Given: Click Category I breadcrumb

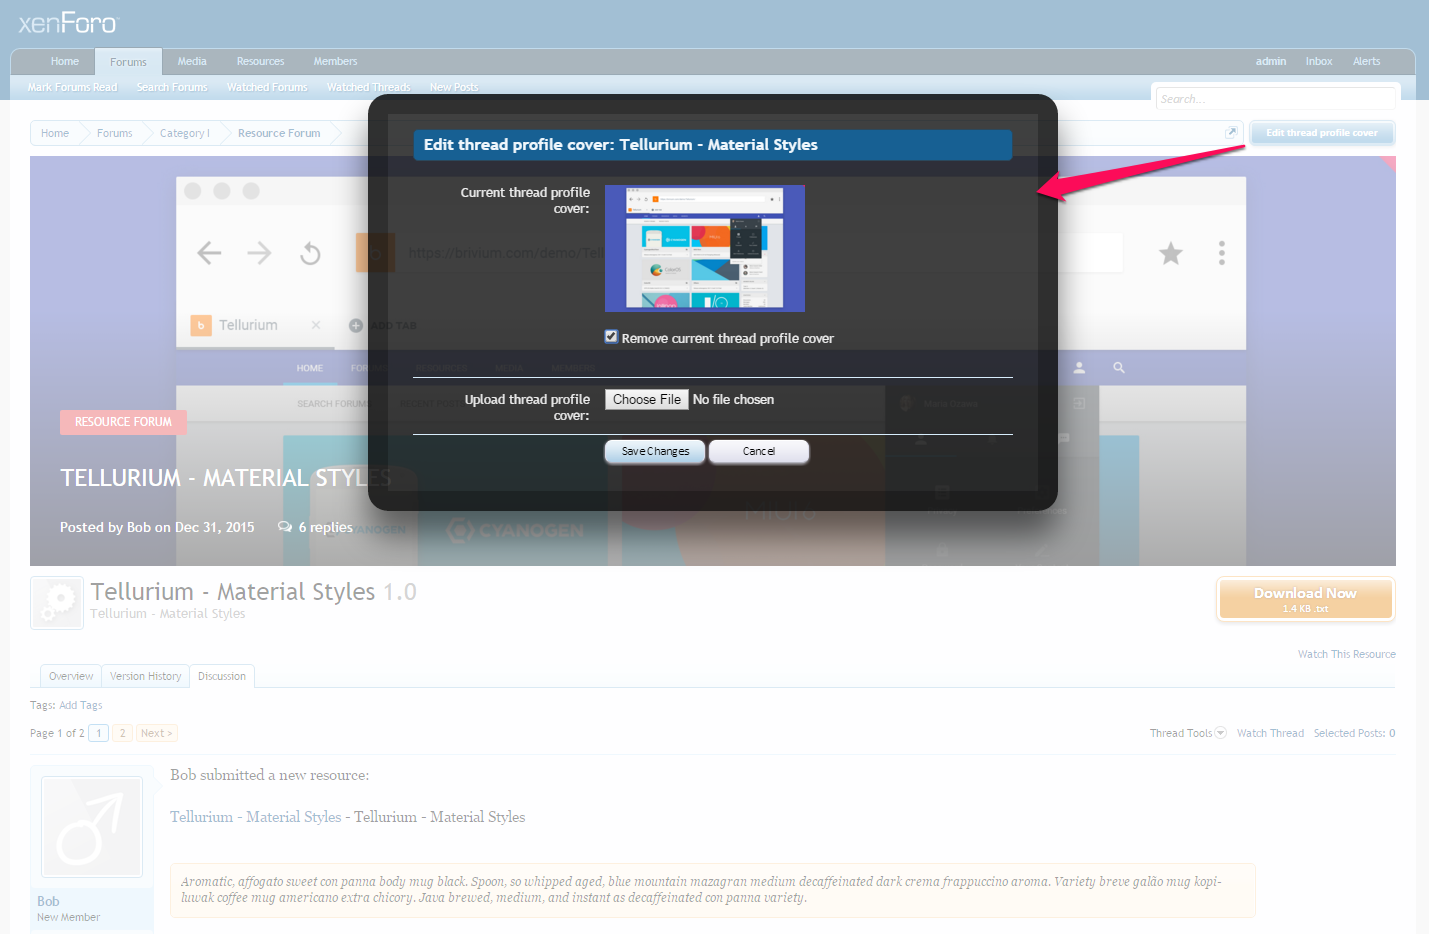Looking at the screenshot, I should point(184,133).
